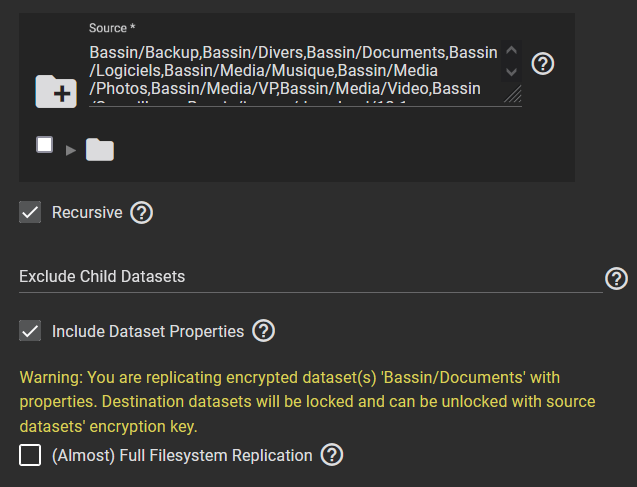The image size is (637, 487).
Task: Open the Recursive help tooltip icon
Action: click(x=141, y=212)
